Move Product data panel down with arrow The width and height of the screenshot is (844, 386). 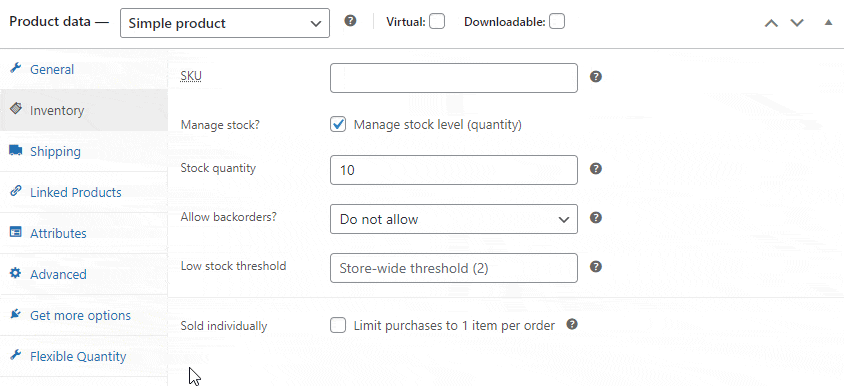[x=797, y=23]
